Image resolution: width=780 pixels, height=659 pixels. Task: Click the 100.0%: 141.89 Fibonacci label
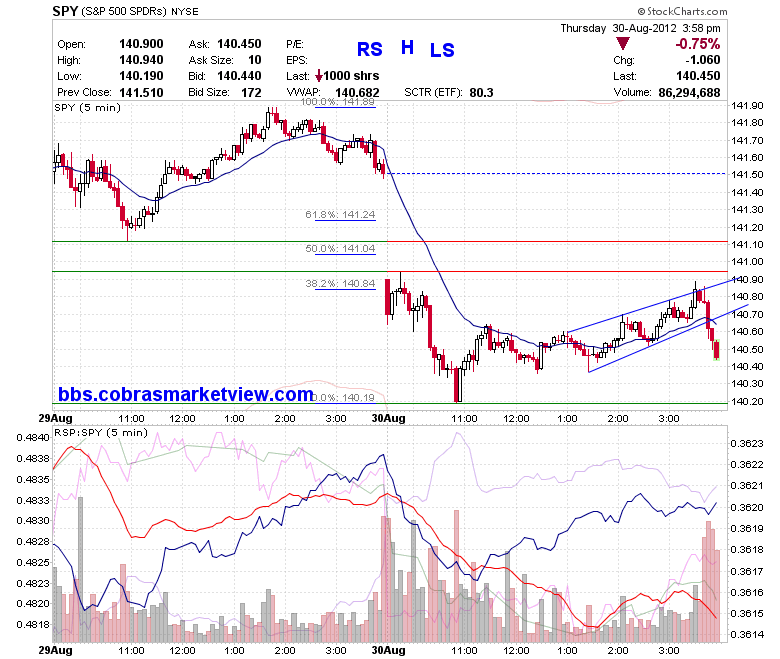(x=338, y=102)
